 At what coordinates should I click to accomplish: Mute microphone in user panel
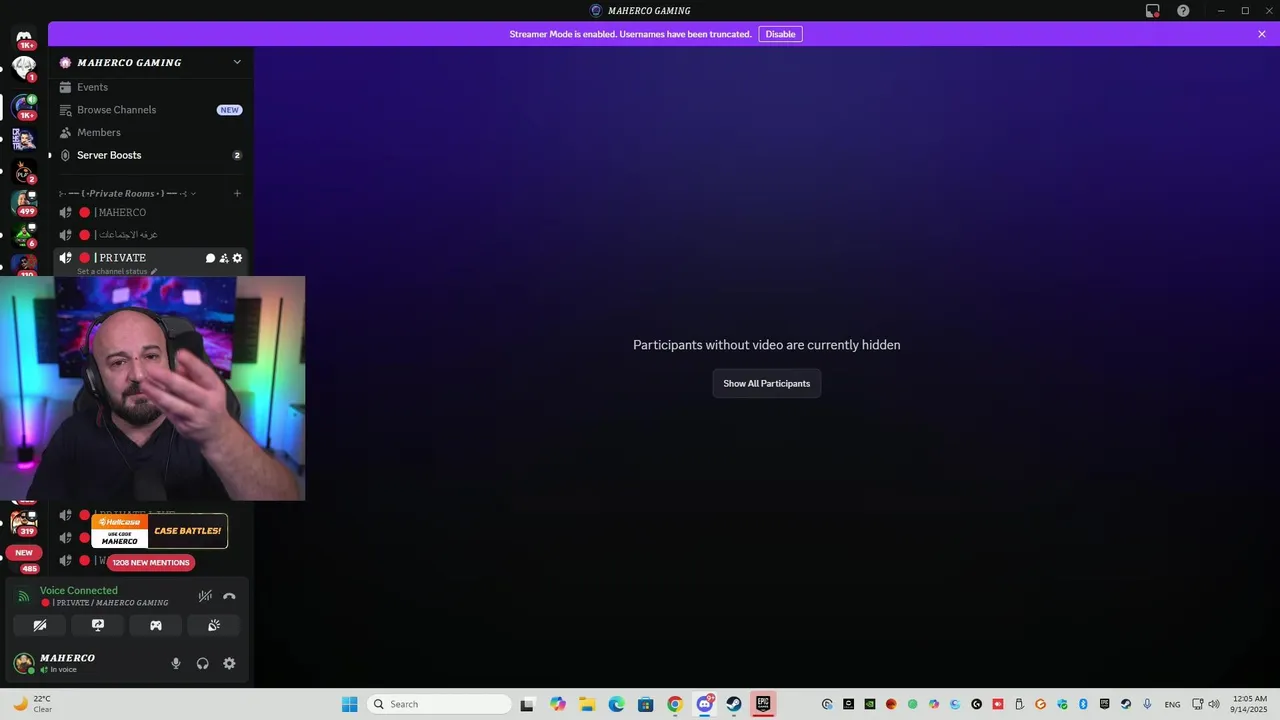pyautogui.click(x=176, y=663)
